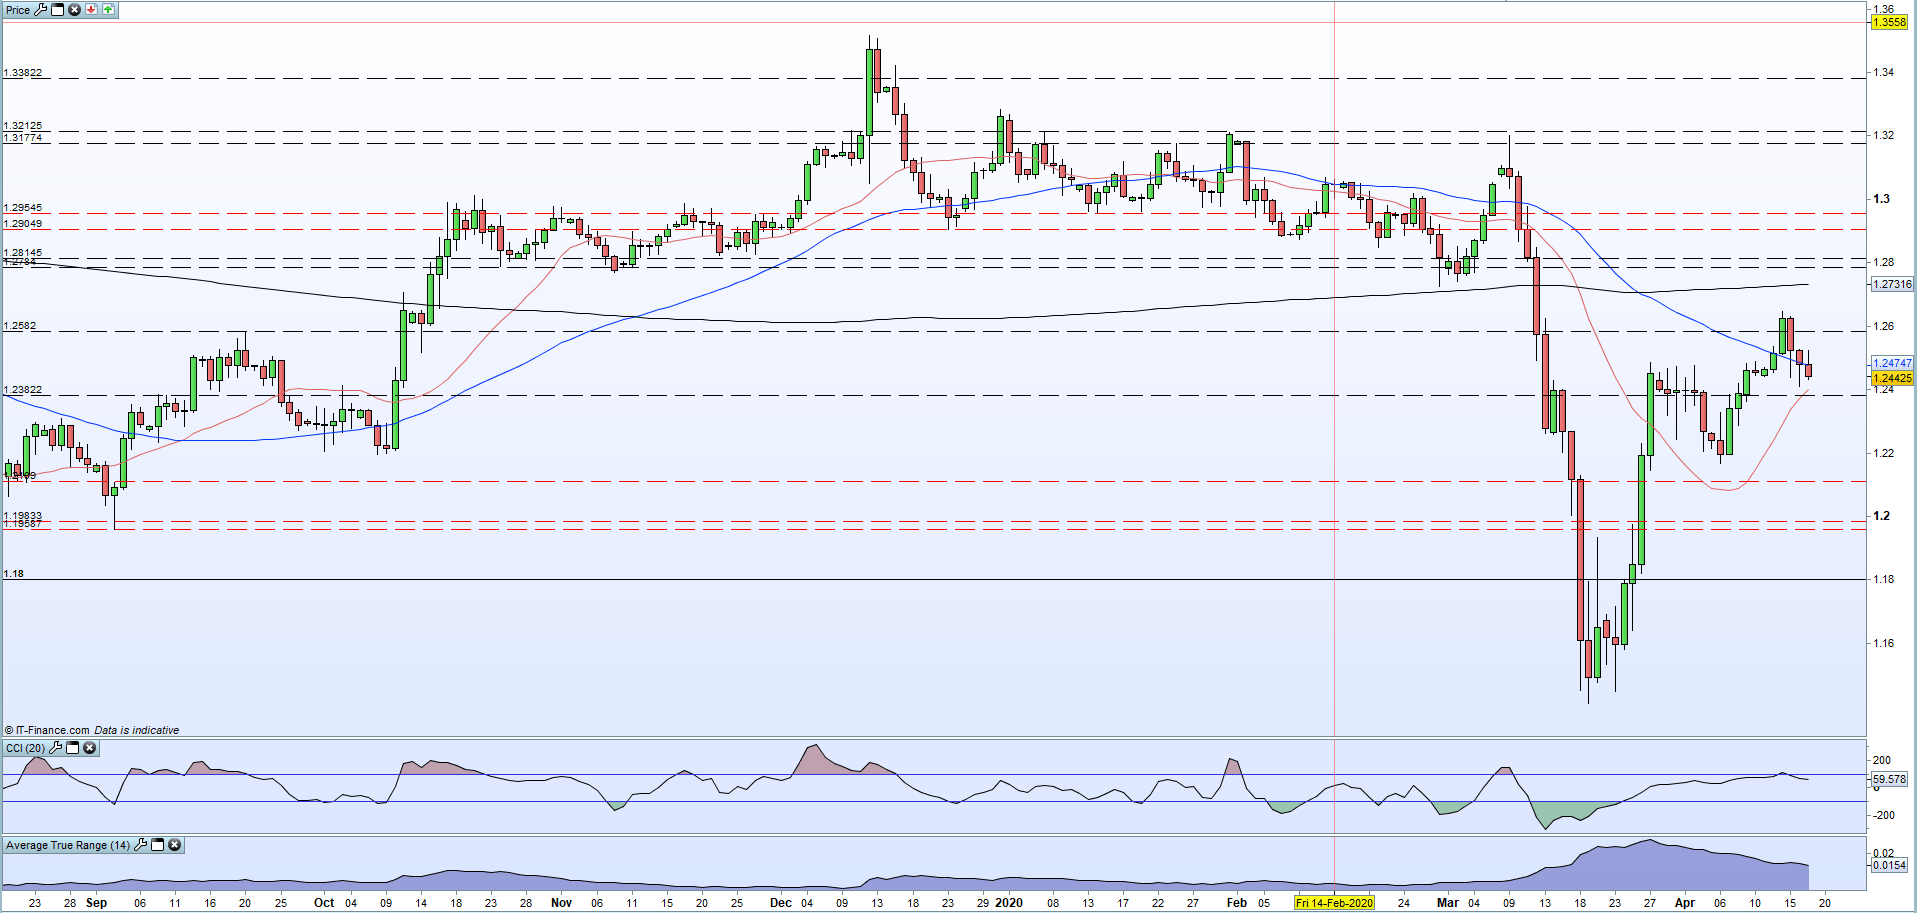Open CCI (20) settings wrench
The image size is (1917, 913).
pyautogui.click(x=56, y=748)
